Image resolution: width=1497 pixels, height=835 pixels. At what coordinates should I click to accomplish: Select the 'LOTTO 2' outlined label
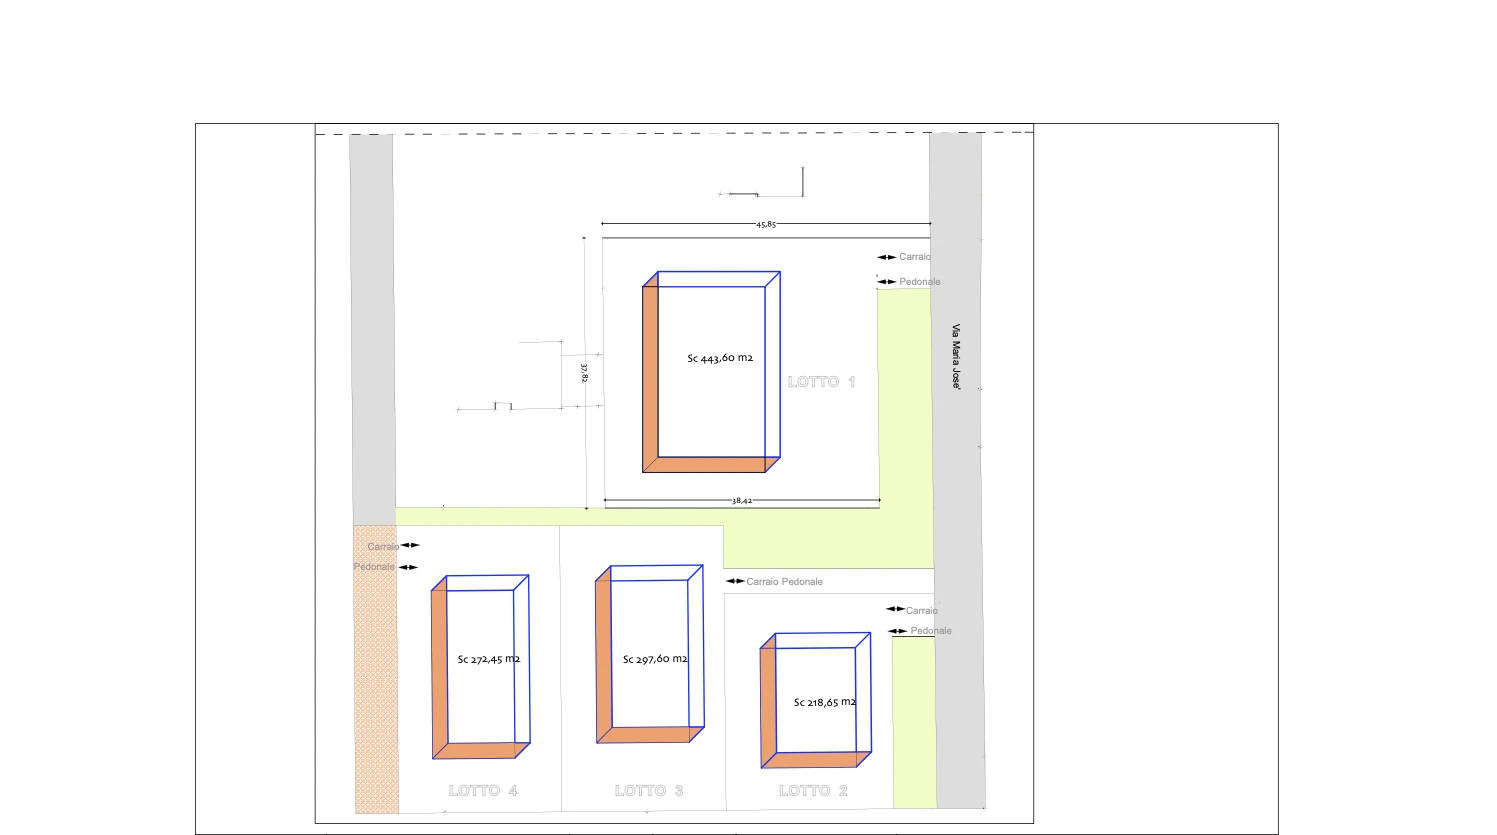(x=813, y=791)
